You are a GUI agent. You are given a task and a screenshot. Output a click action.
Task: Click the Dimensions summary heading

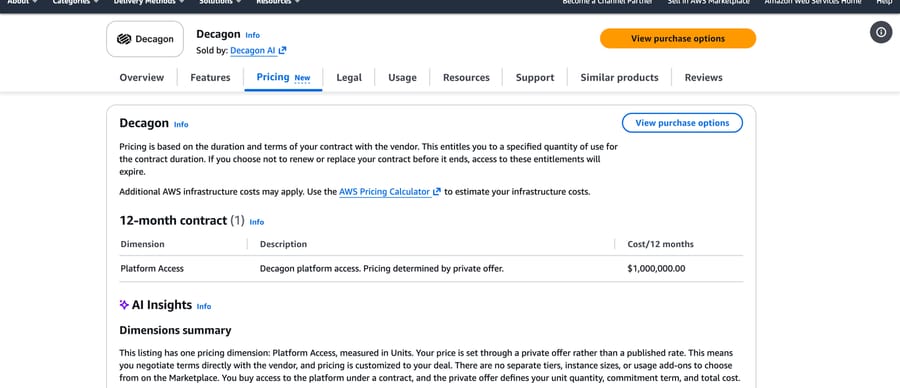(175, 330)
